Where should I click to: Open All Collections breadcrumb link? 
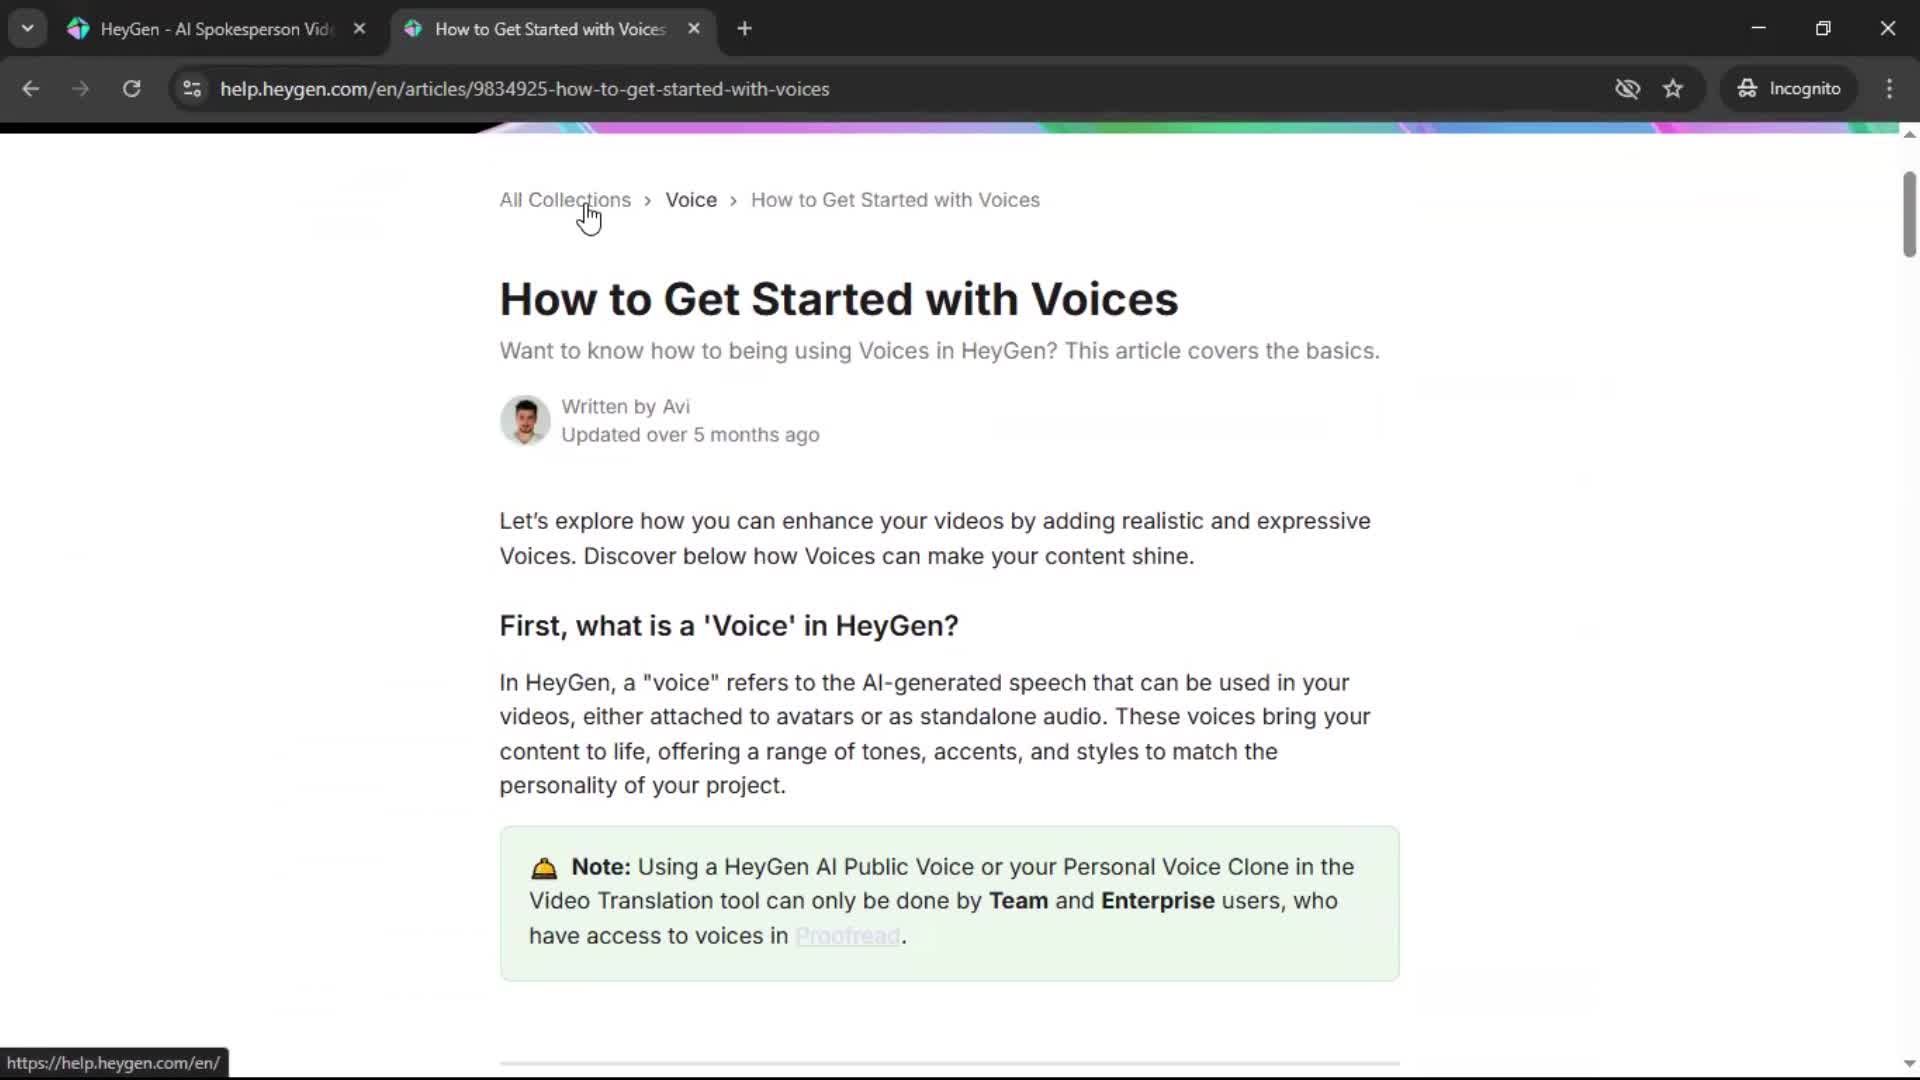coord(565,200)
